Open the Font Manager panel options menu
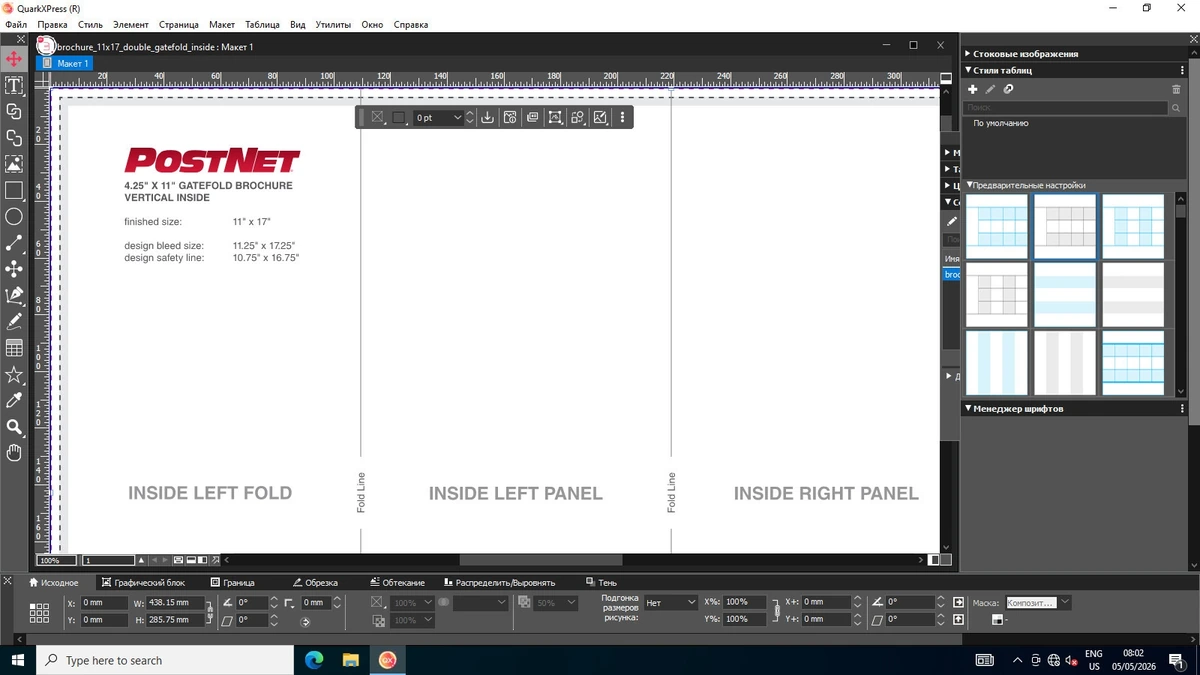The width and height of the screenshot is (1200, 675). click(1181, 408)
